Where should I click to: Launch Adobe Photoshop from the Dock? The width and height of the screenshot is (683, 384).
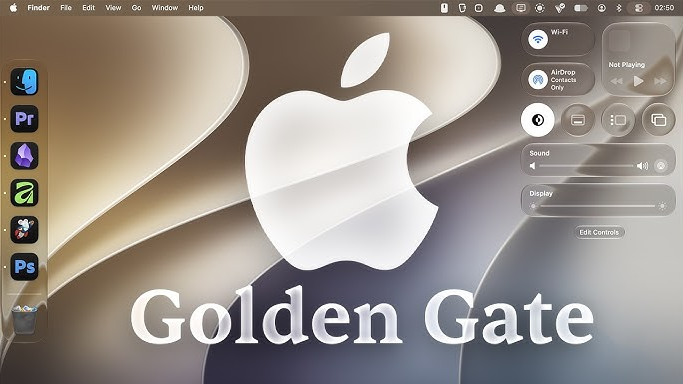pyautogui.click(x=24, y=266)
